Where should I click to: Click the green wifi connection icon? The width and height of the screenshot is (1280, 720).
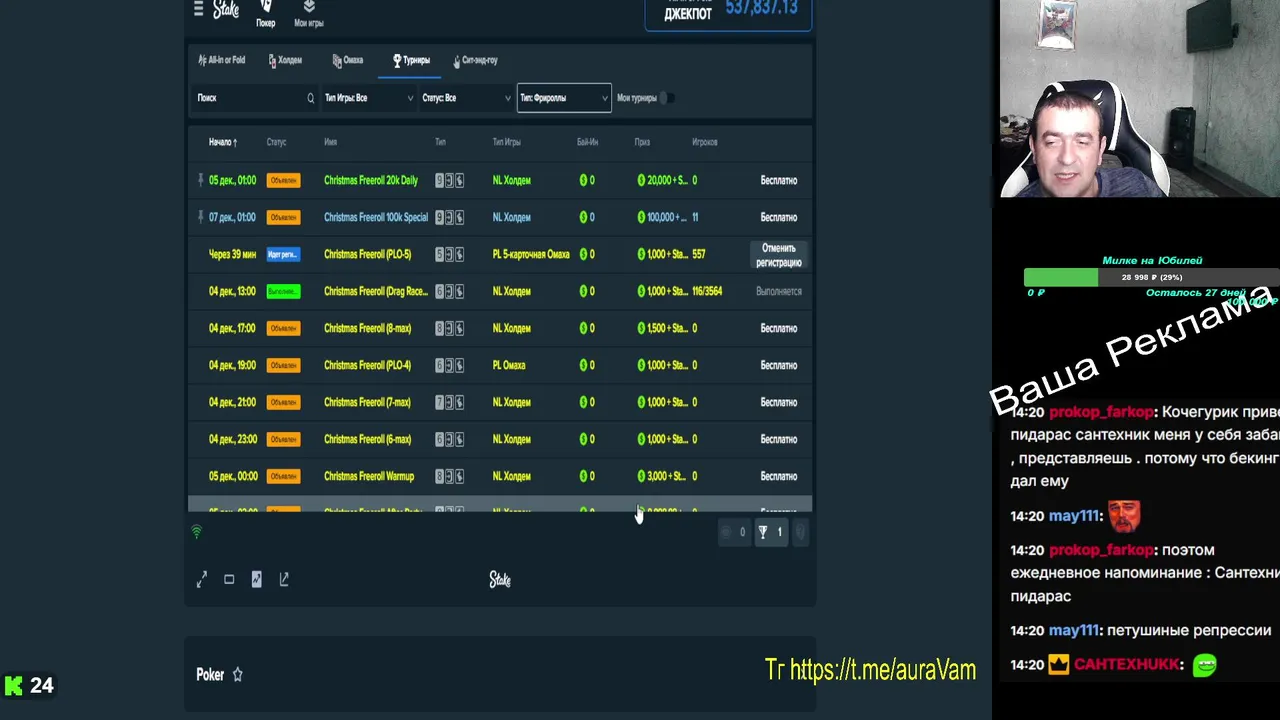[196, 532]
